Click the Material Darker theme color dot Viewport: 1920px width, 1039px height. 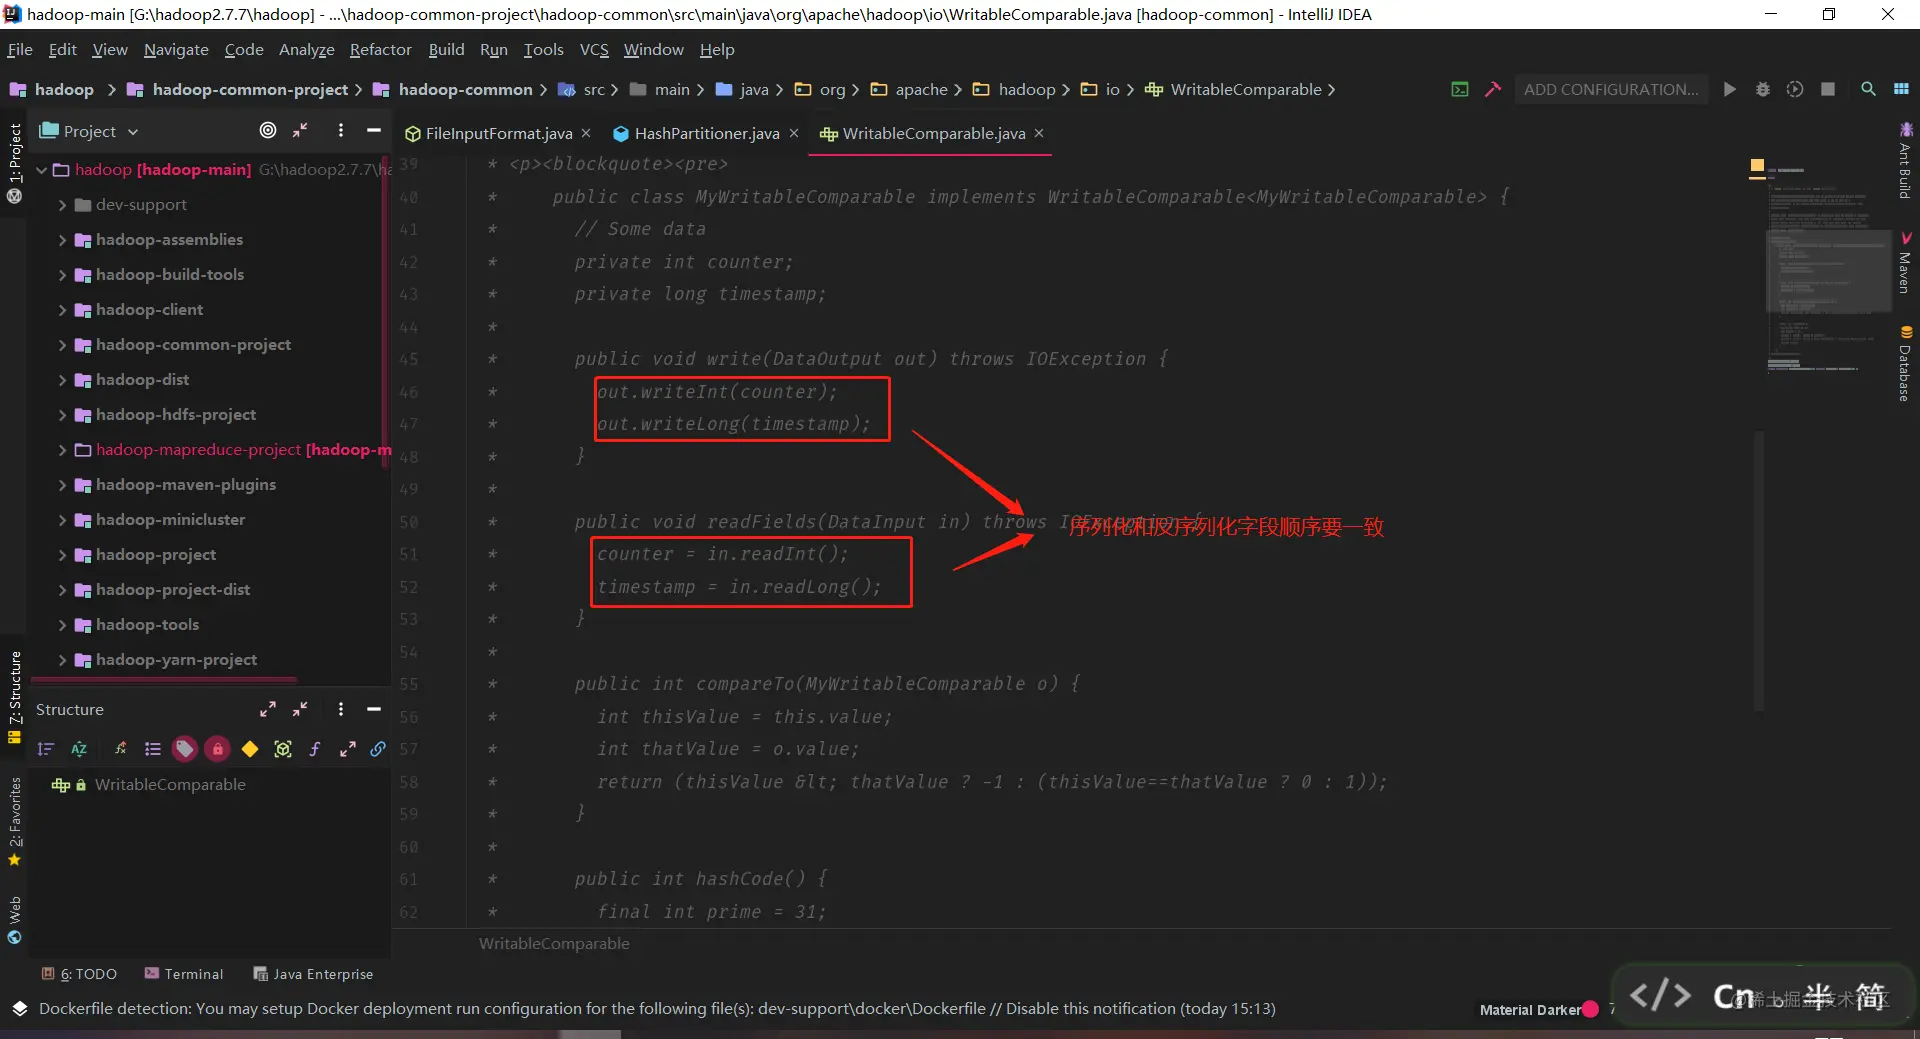tap(1590, 1009)
